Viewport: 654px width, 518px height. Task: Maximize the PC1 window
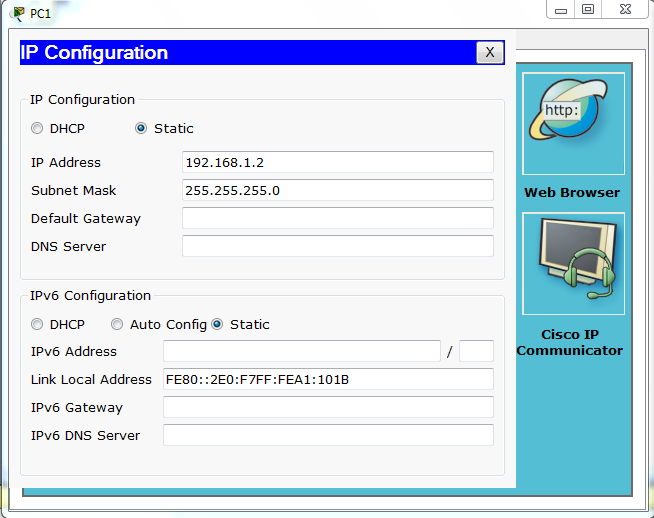coord(588,9)
